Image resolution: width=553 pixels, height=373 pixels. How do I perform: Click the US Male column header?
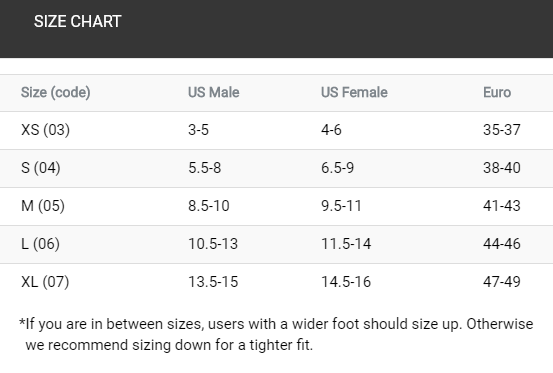214,92
